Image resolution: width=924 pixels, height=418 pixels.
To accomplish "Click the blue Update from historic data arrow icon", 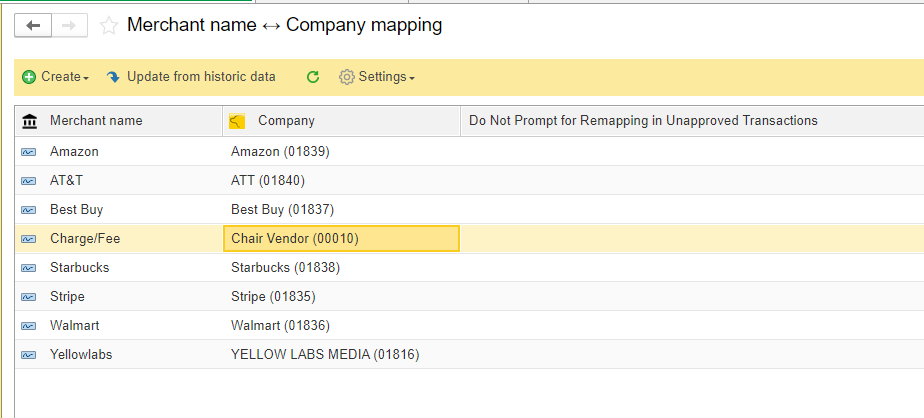I will (x=113, y=77).
